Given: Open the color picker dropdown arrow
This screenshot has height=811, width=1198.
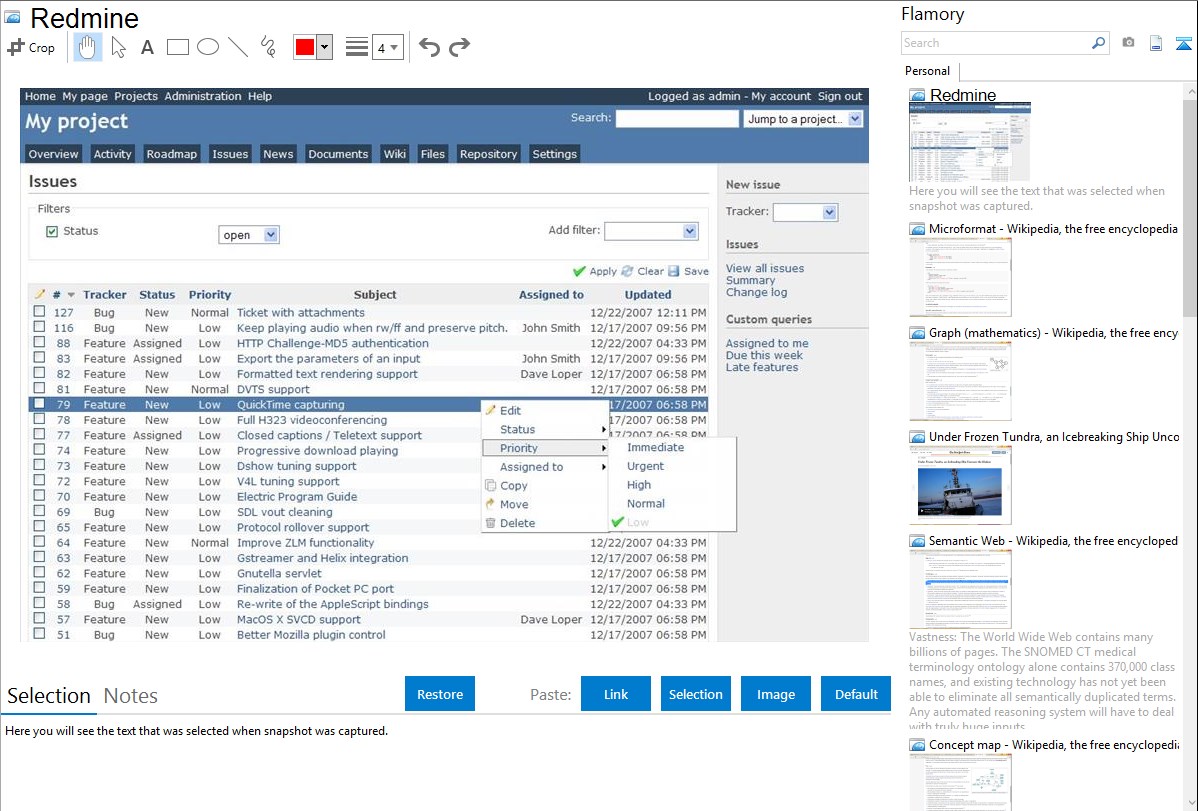Looking at the screenshot, I should (324, 48).
